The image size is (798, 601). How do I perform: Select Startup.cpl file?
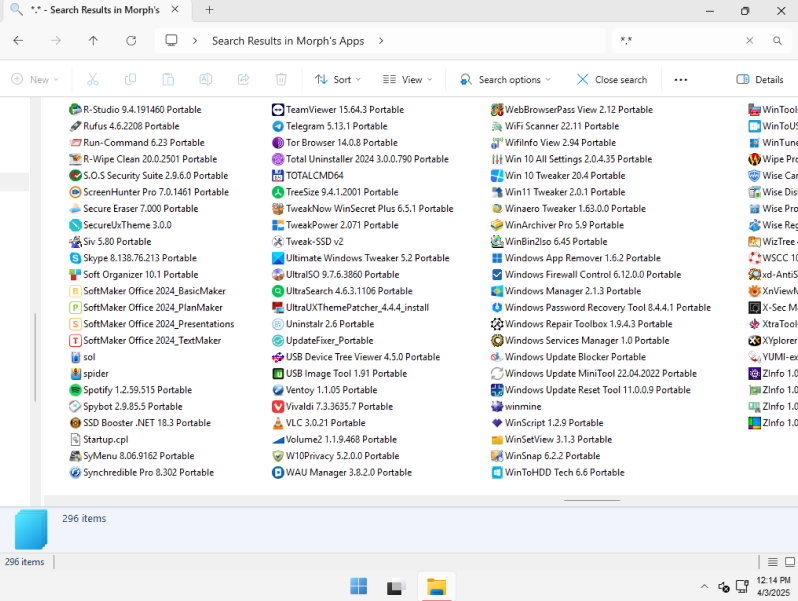click(99, 439)
